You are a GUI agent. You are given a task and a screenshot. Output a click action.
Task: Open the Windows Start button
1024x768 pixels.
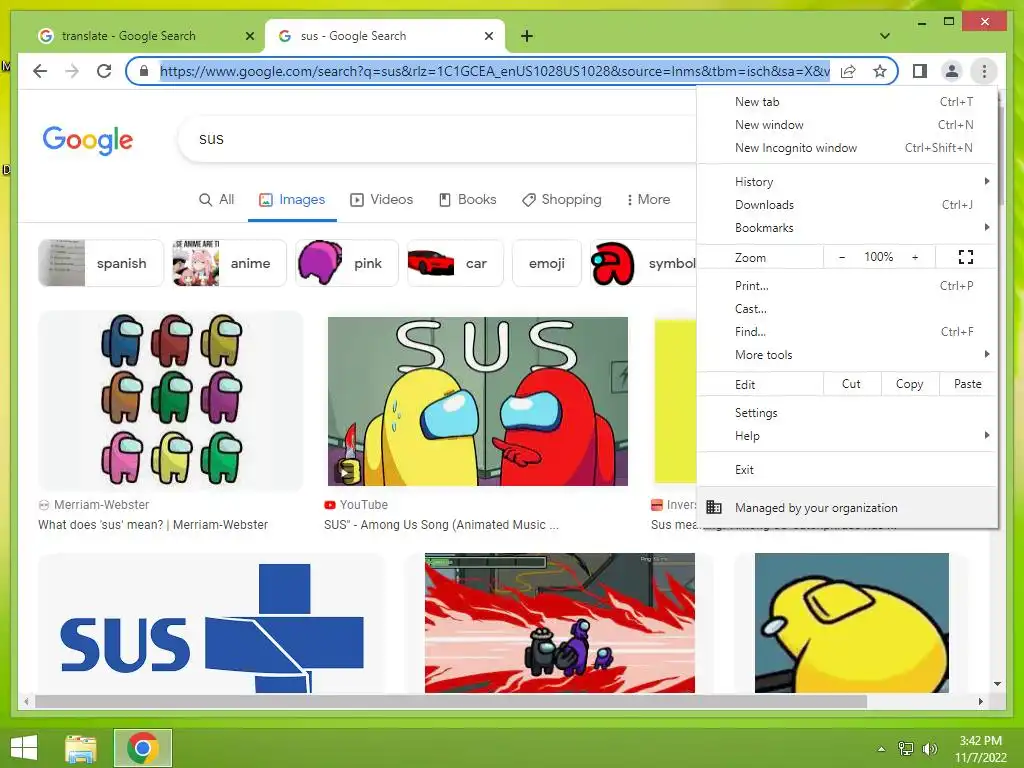(x=24, y=748)
